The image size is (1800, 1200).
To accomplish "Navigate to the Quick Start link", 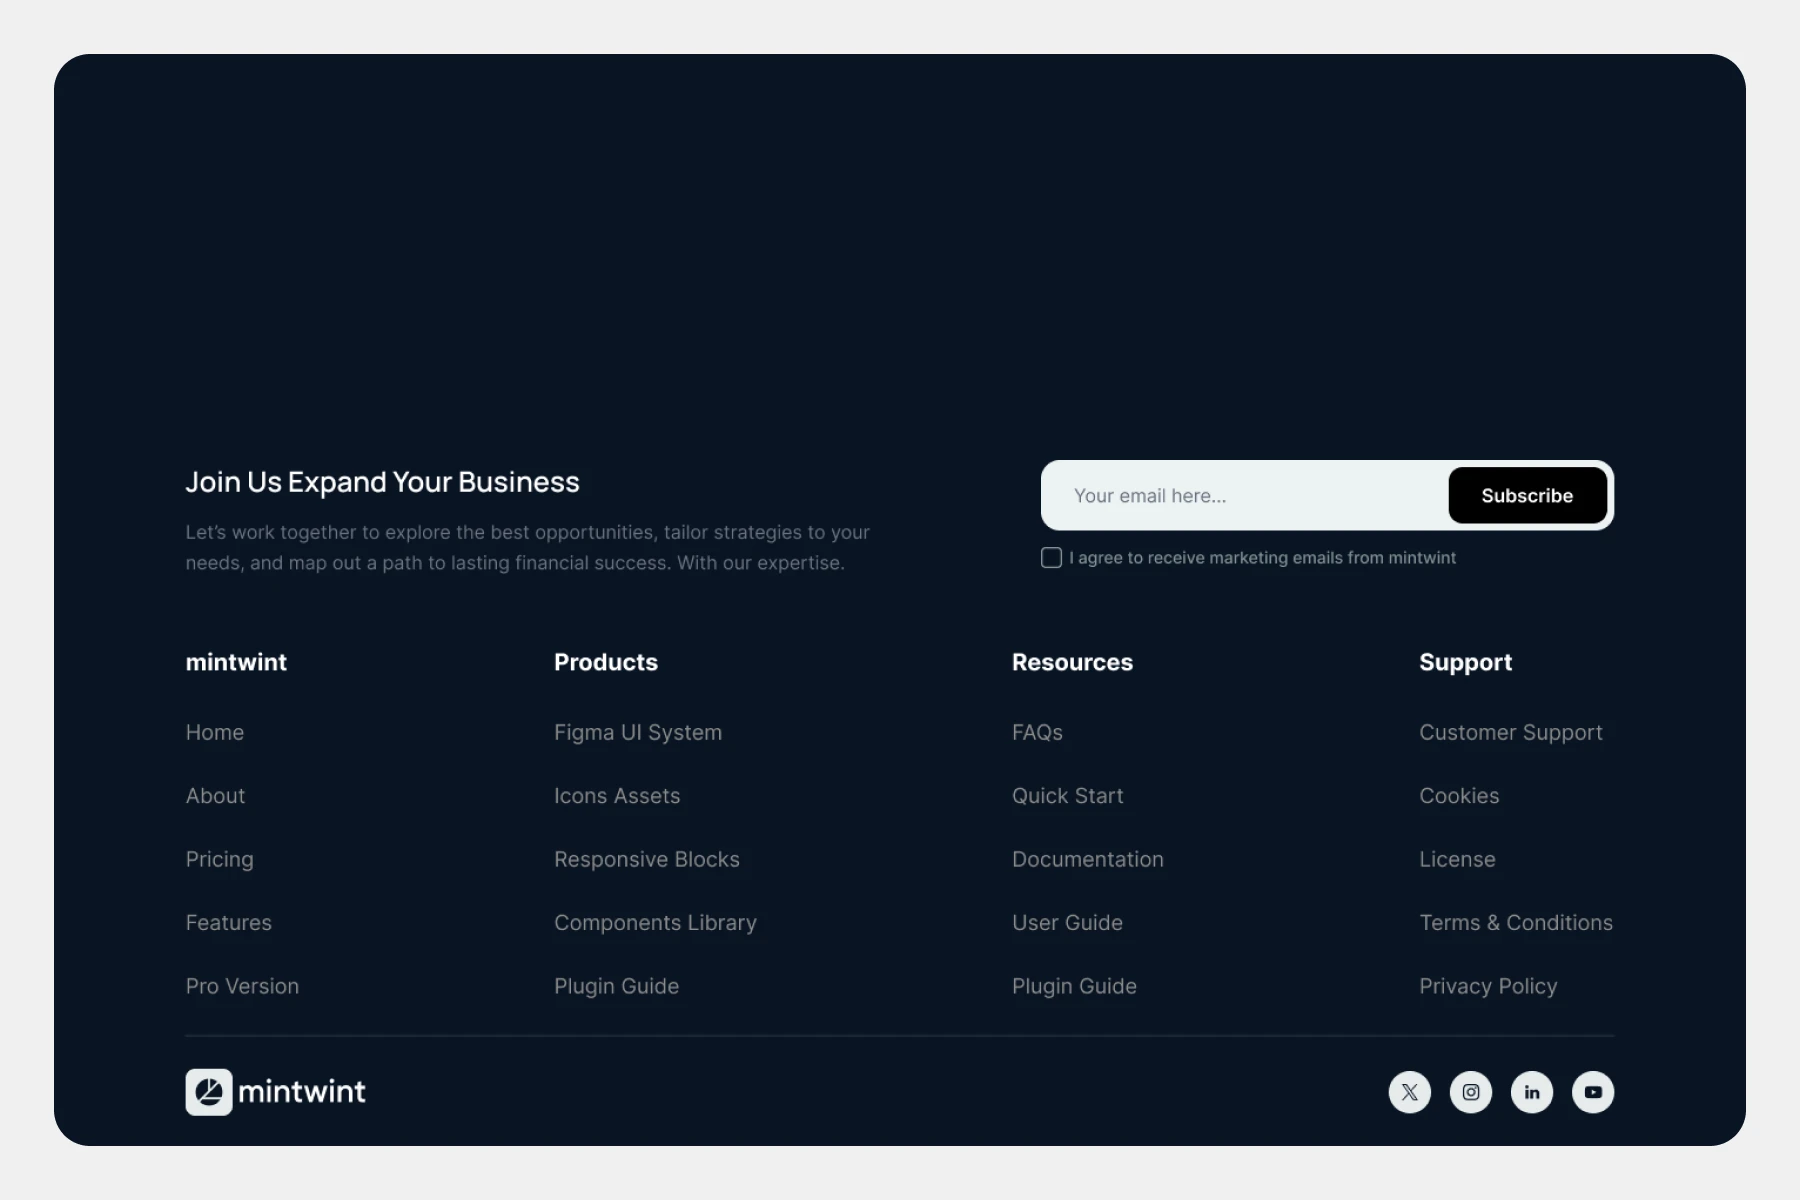I will (1067, 796).
